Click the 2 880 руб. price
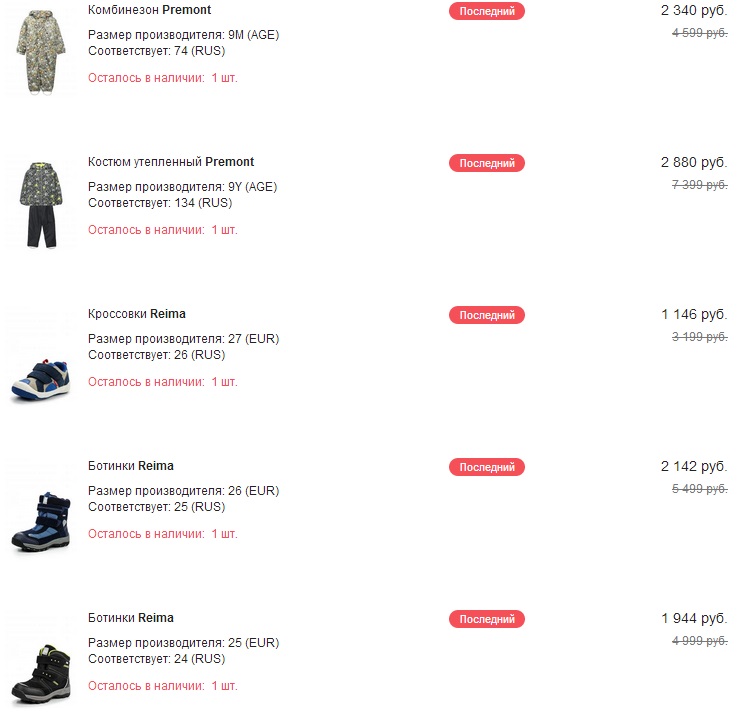Screen dimensions: 739x726 tap(694, 163)
